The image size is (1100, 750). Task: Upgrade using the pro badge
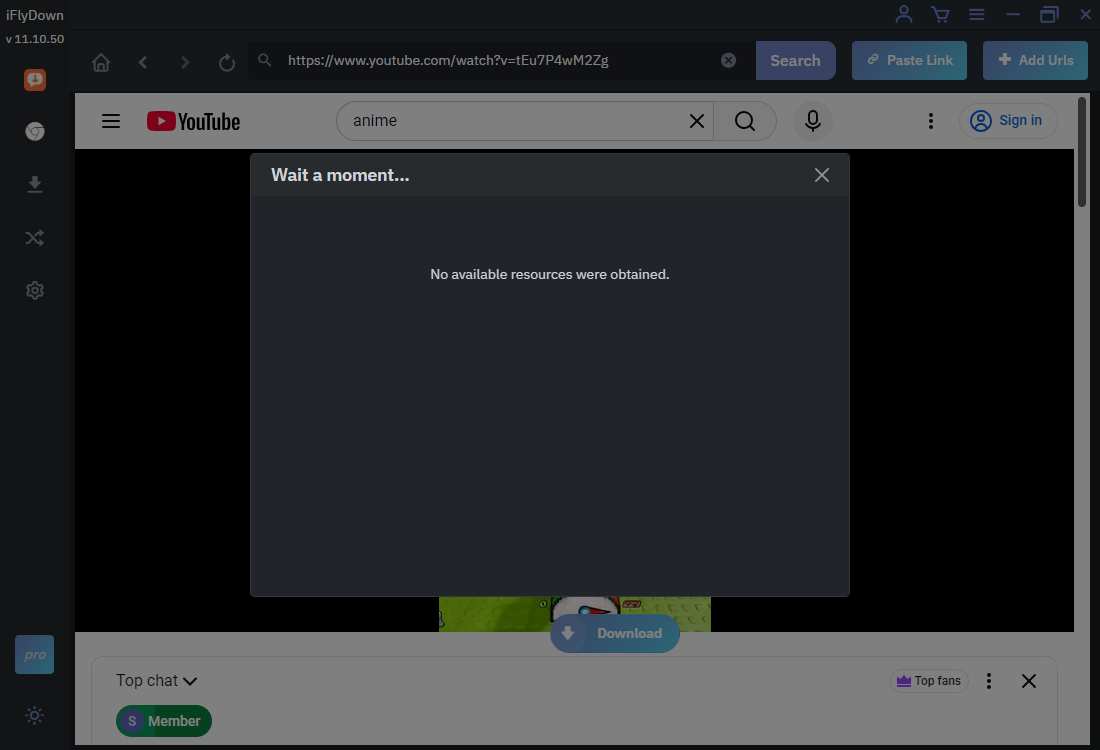click(34, 654)
